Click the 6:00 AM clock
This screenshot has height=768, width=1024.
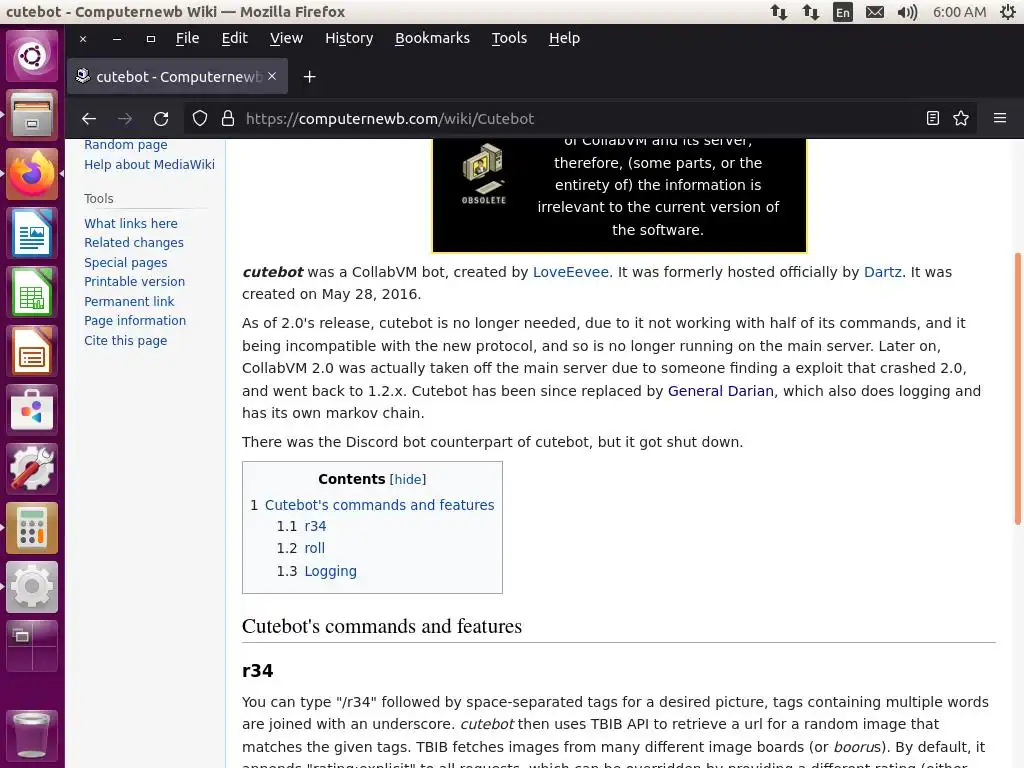[x=959, y=12]
